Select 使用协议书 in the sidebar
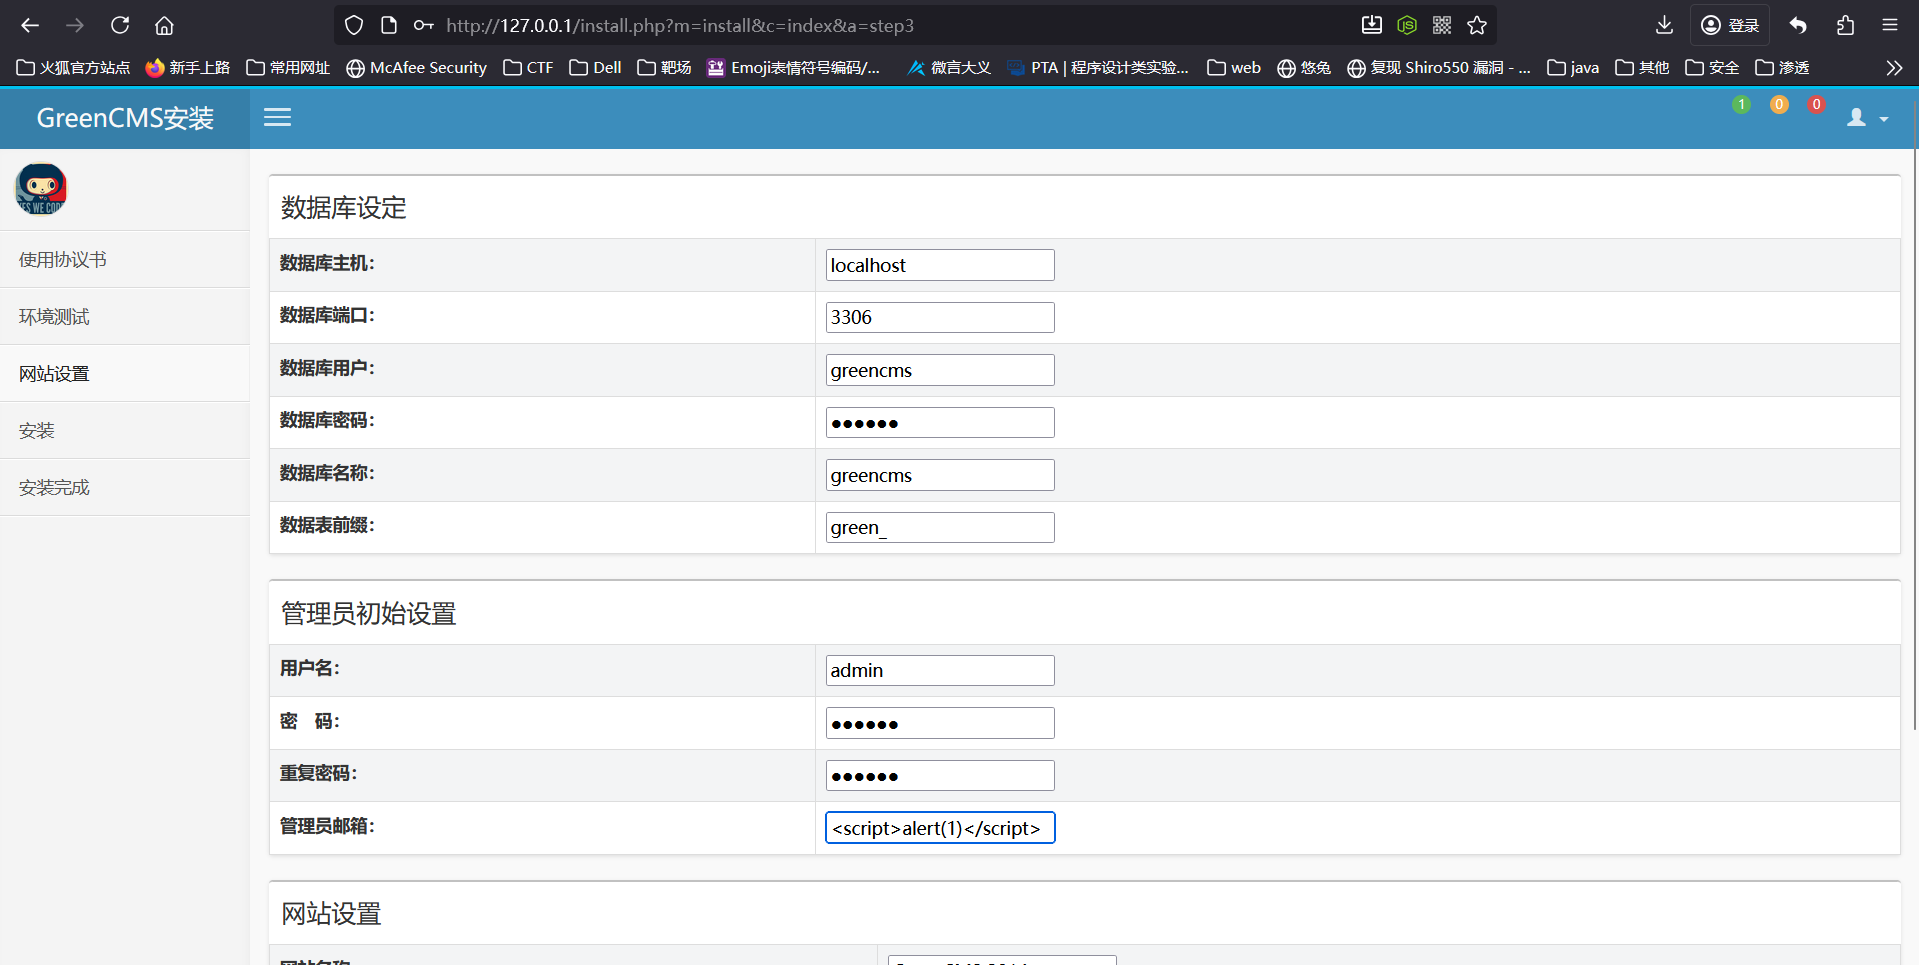This screenshot has width=1919, height=965. pyautogui.click(x=62, y=260)
